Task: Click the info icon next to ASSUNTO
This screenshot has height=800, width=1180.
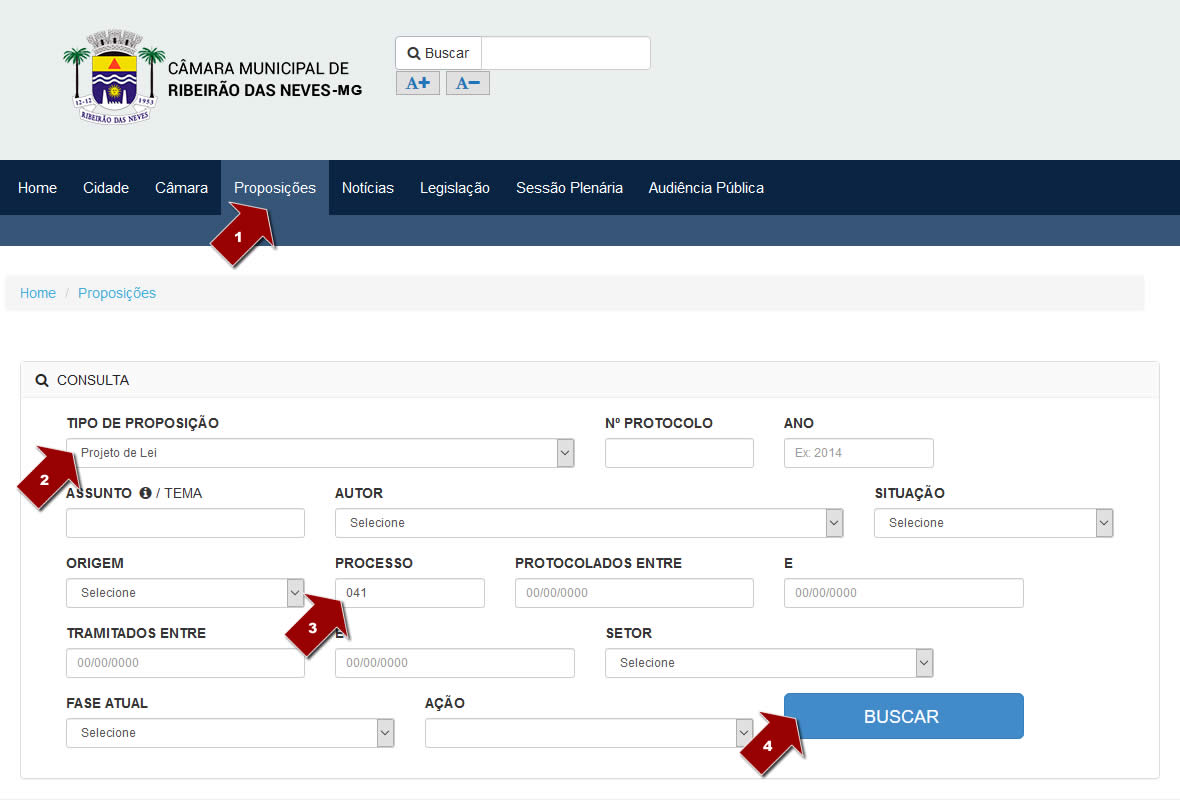Action: 145,493
